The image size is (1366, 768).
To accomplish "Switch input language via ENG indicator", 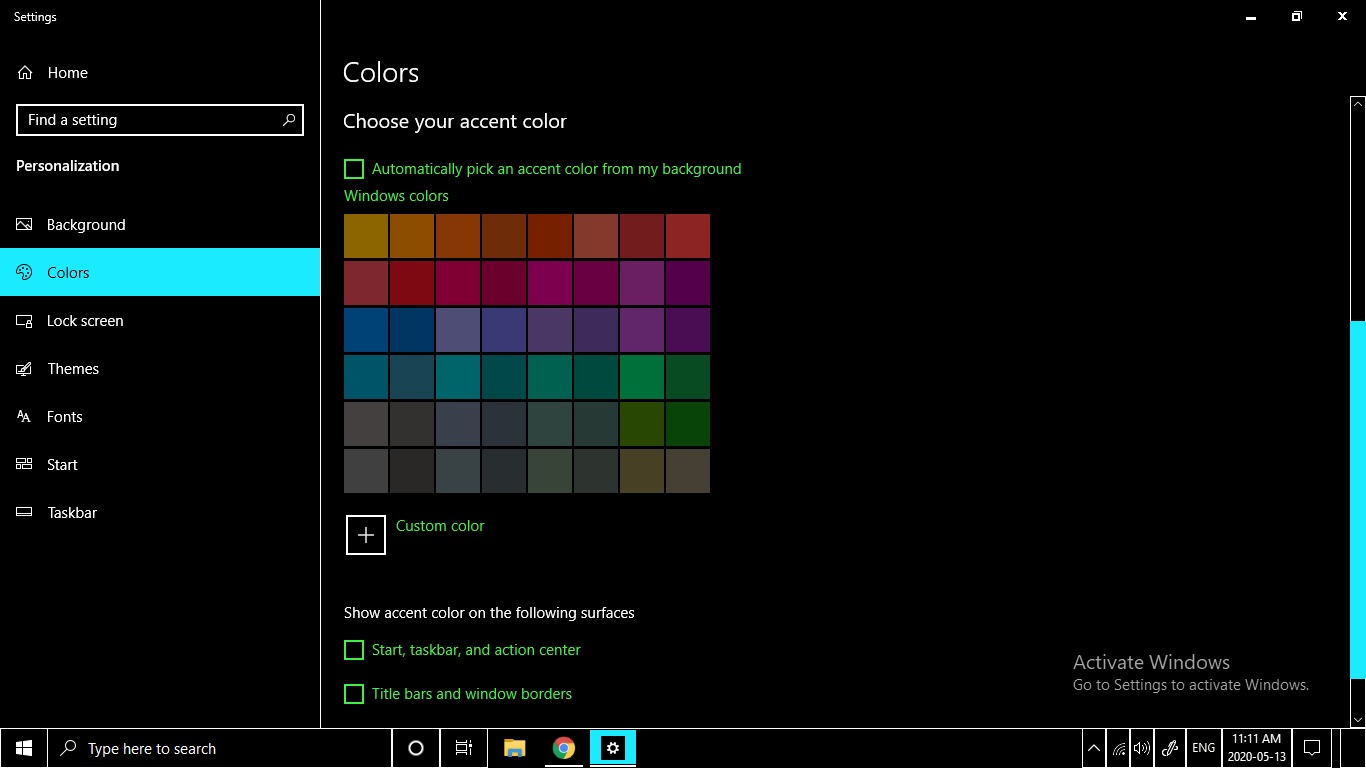I will [x=1204, y=748].
